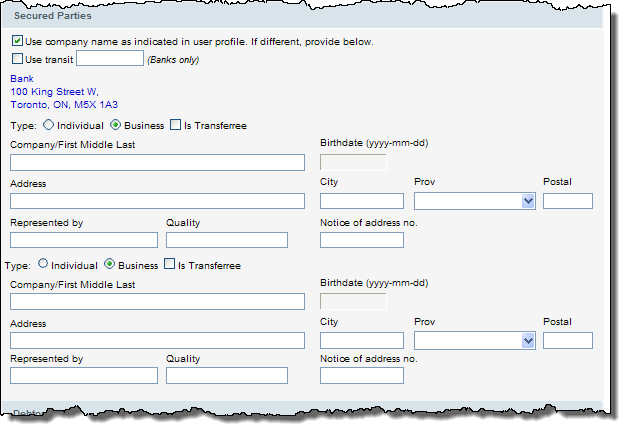Click second 'Represented by' input field
This screenshot has height=431, width=627.
84,376
